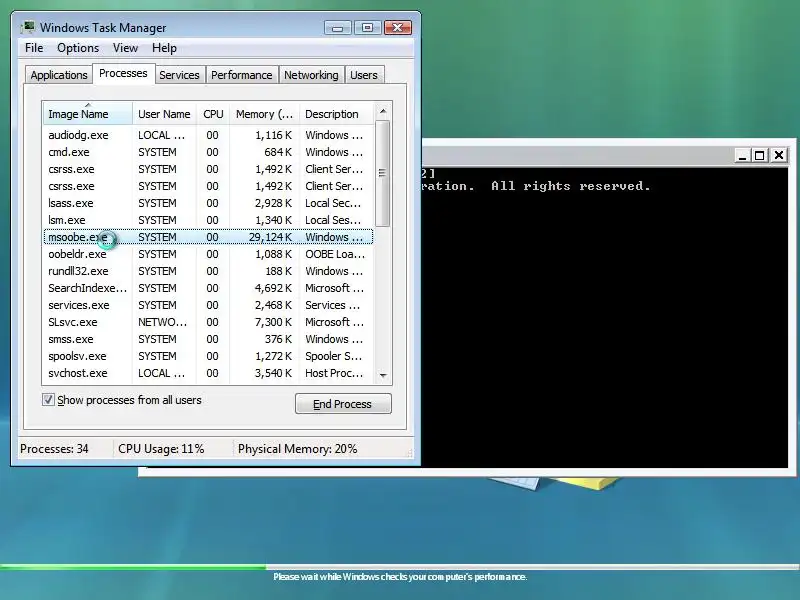800x600 pixels.
Task: Click Physical Memory: 20% in status bar
Action: tap(297, 449)
